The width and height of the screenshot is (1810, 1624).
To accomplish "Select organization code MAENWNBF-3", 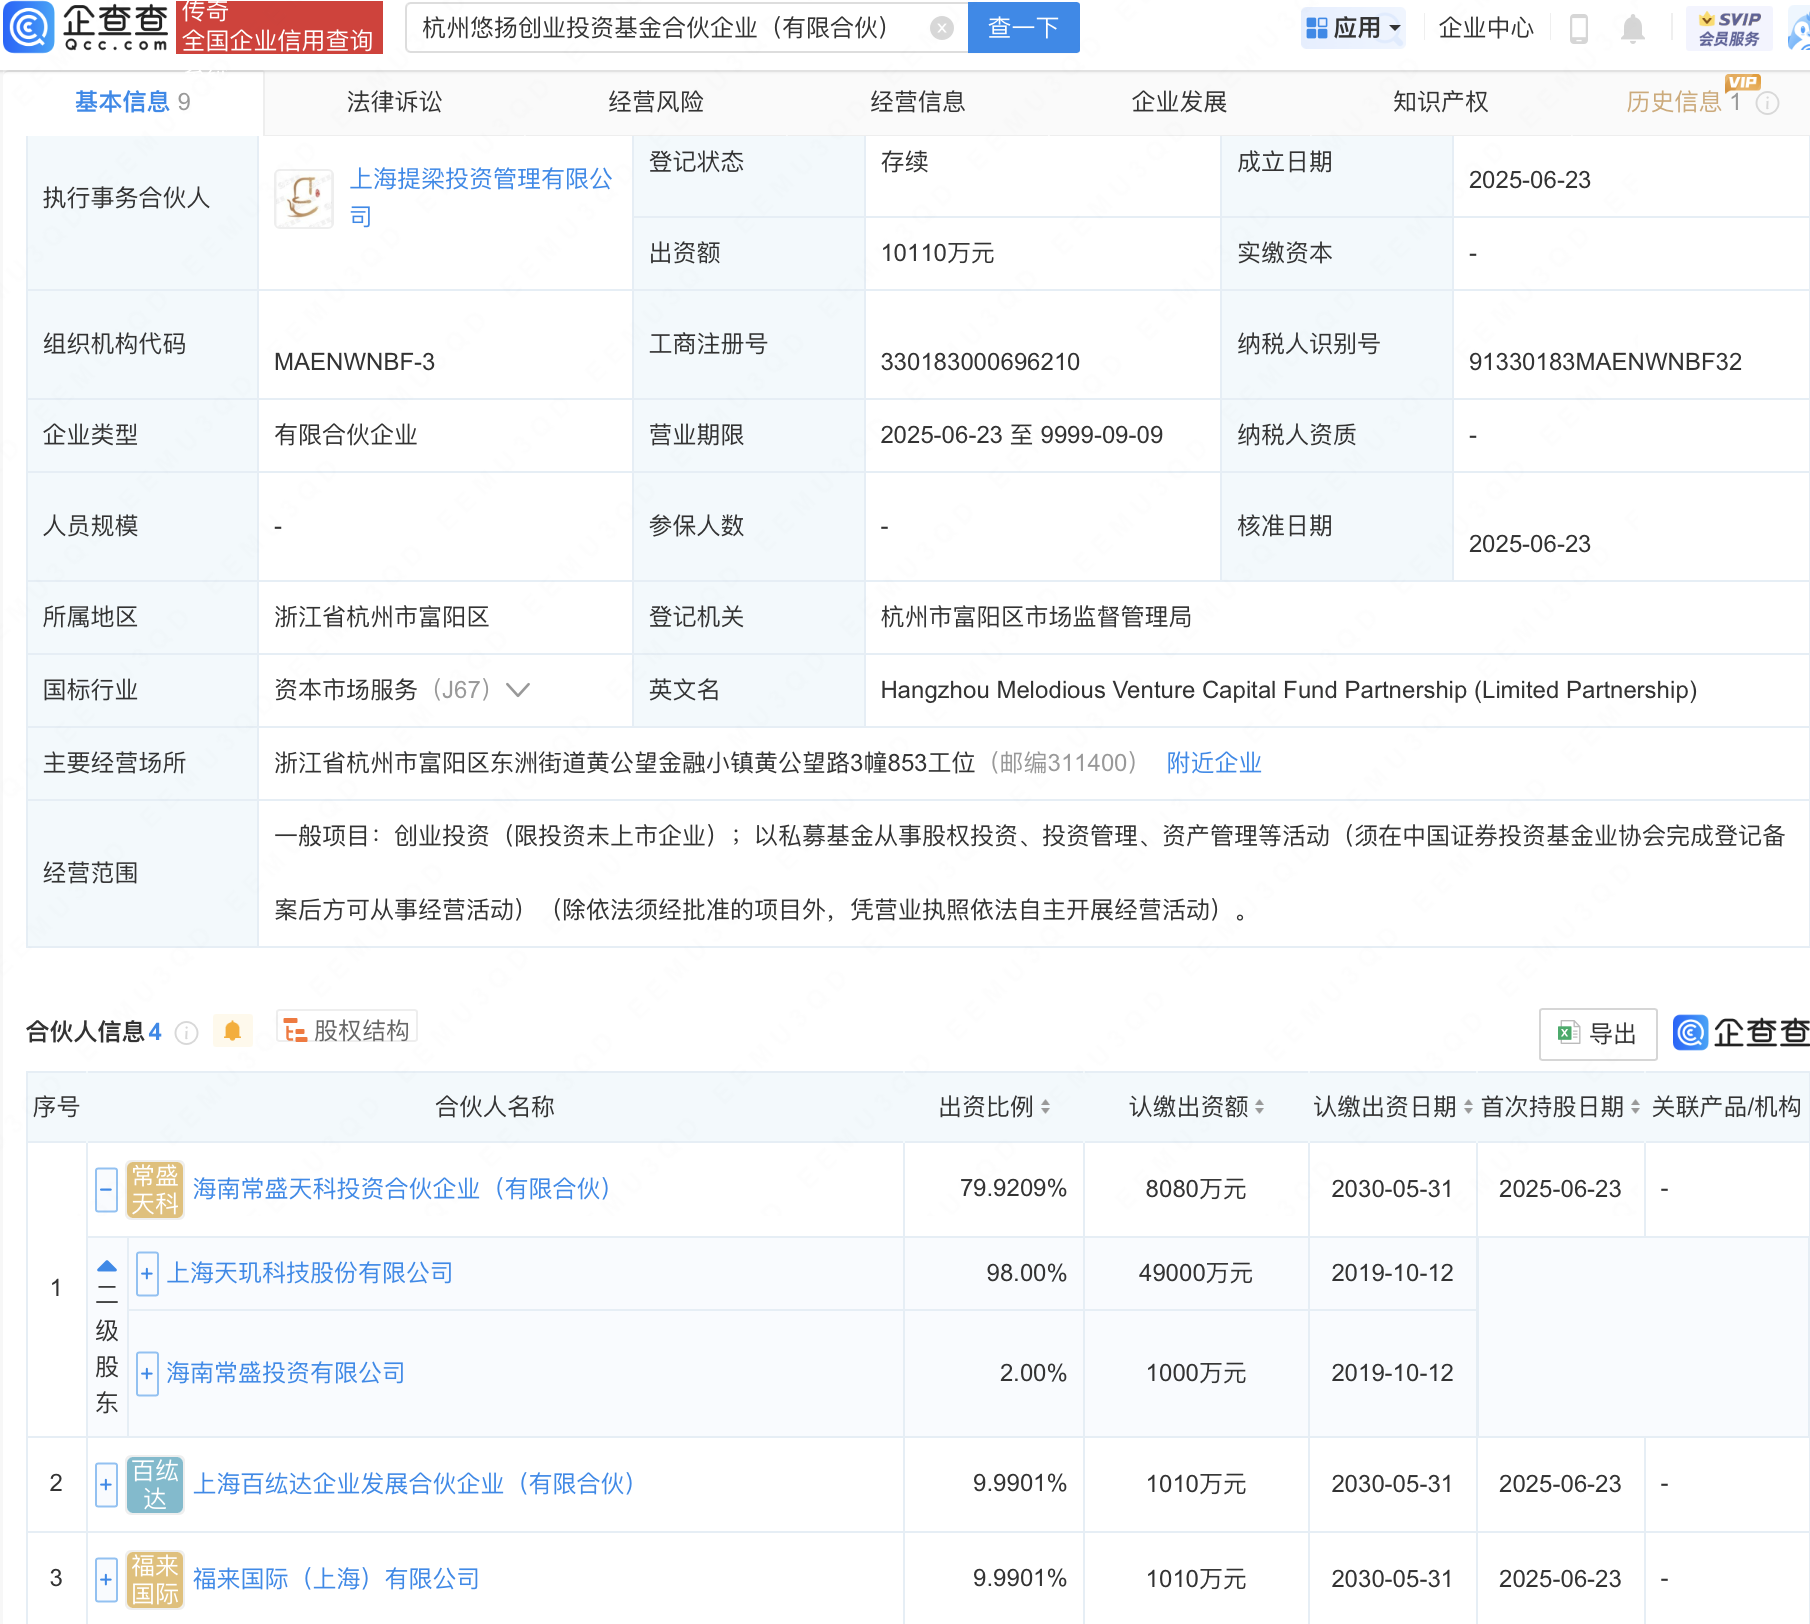I will (x=354, y=362).
